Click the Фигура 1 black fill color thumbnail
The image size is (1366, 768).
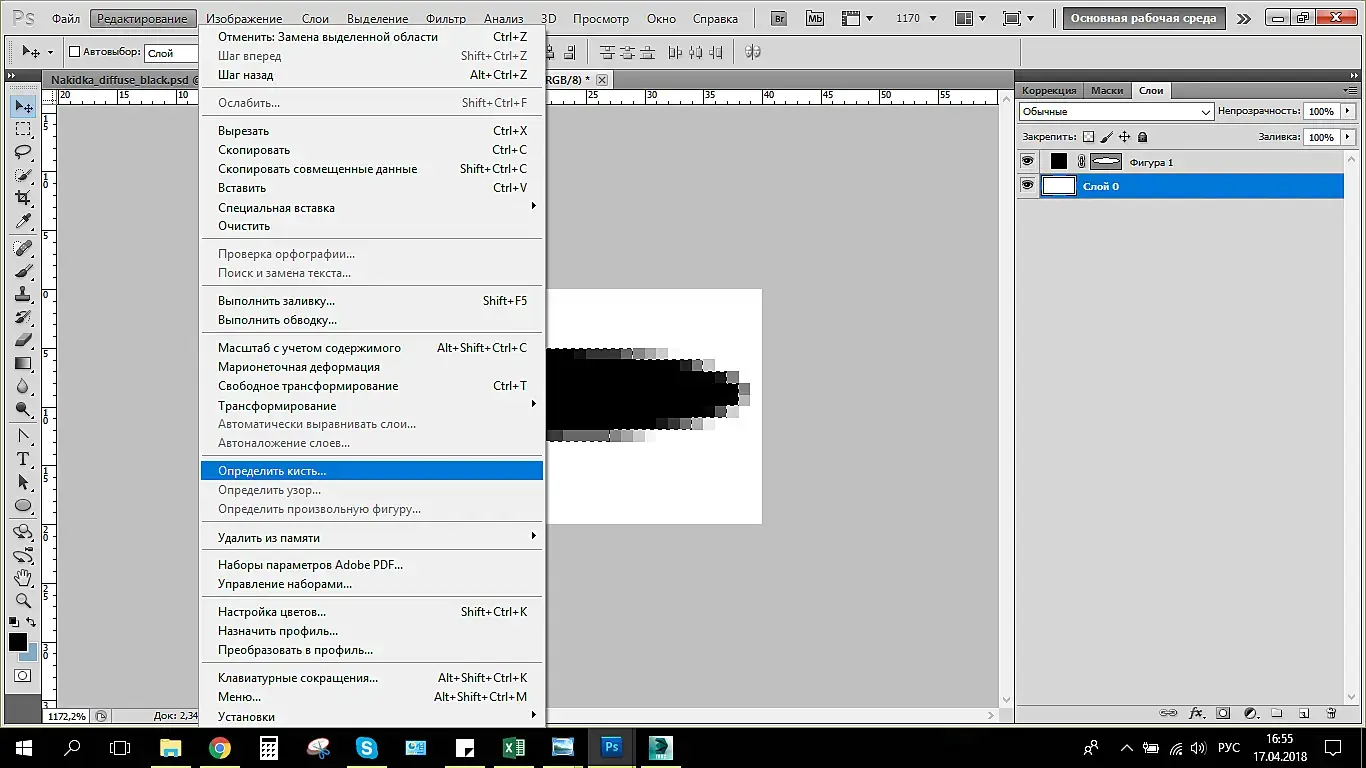coord(1059,162)
